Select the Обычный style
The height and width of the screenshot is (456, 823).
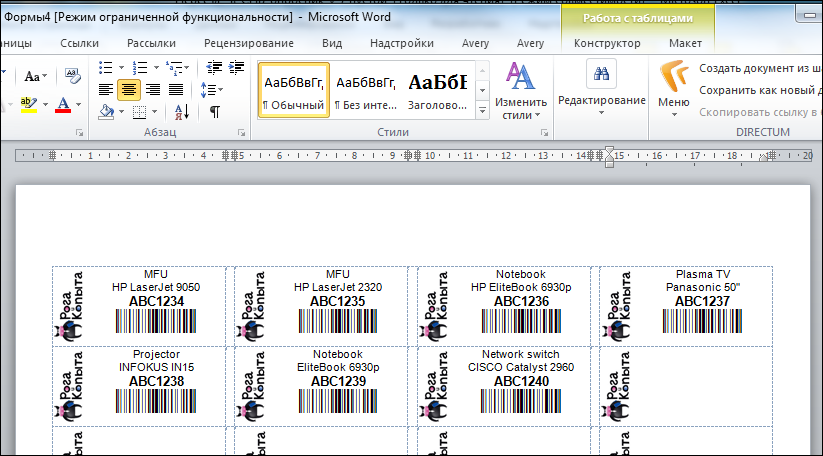click(x=294, y=90)
